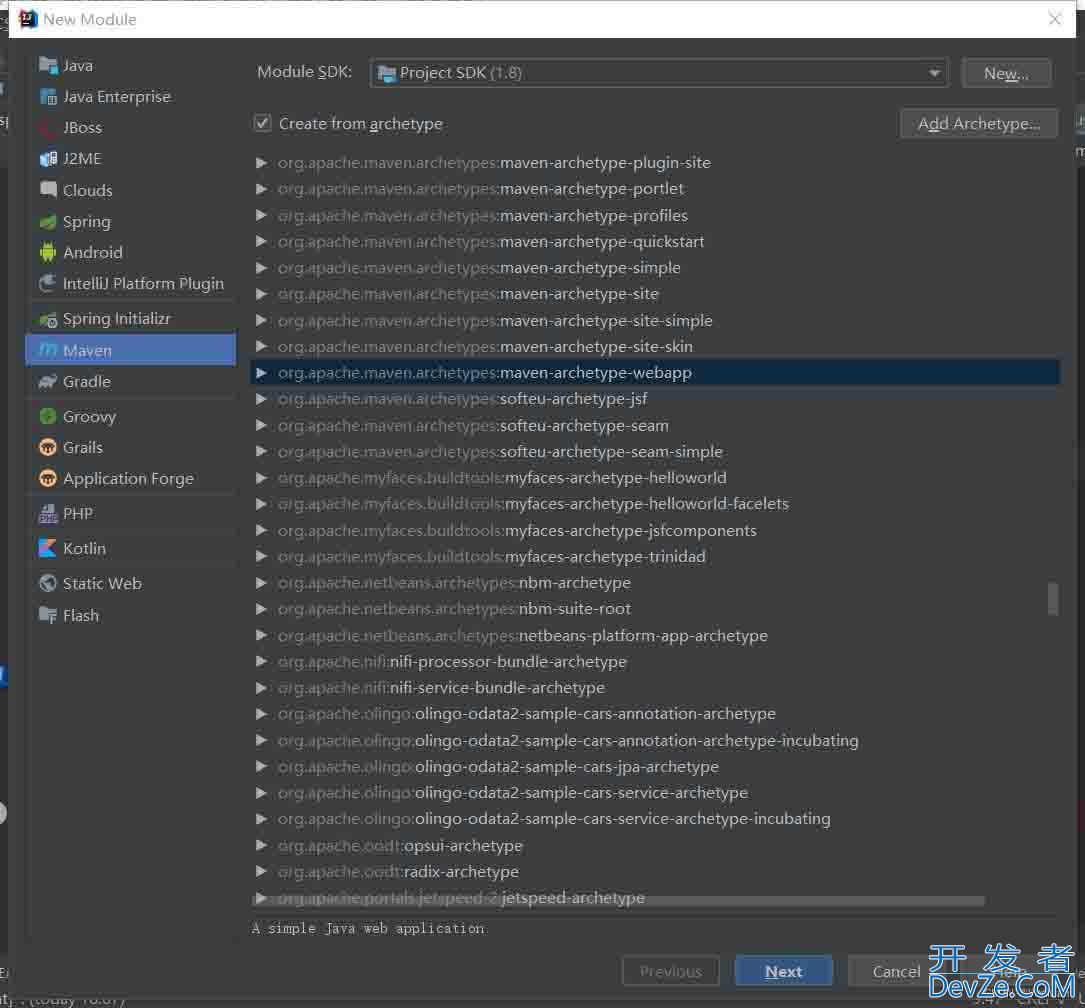Click the JBoss icon in sidebar
The image size is (1085, 1008).
click(x=48, y=128)
